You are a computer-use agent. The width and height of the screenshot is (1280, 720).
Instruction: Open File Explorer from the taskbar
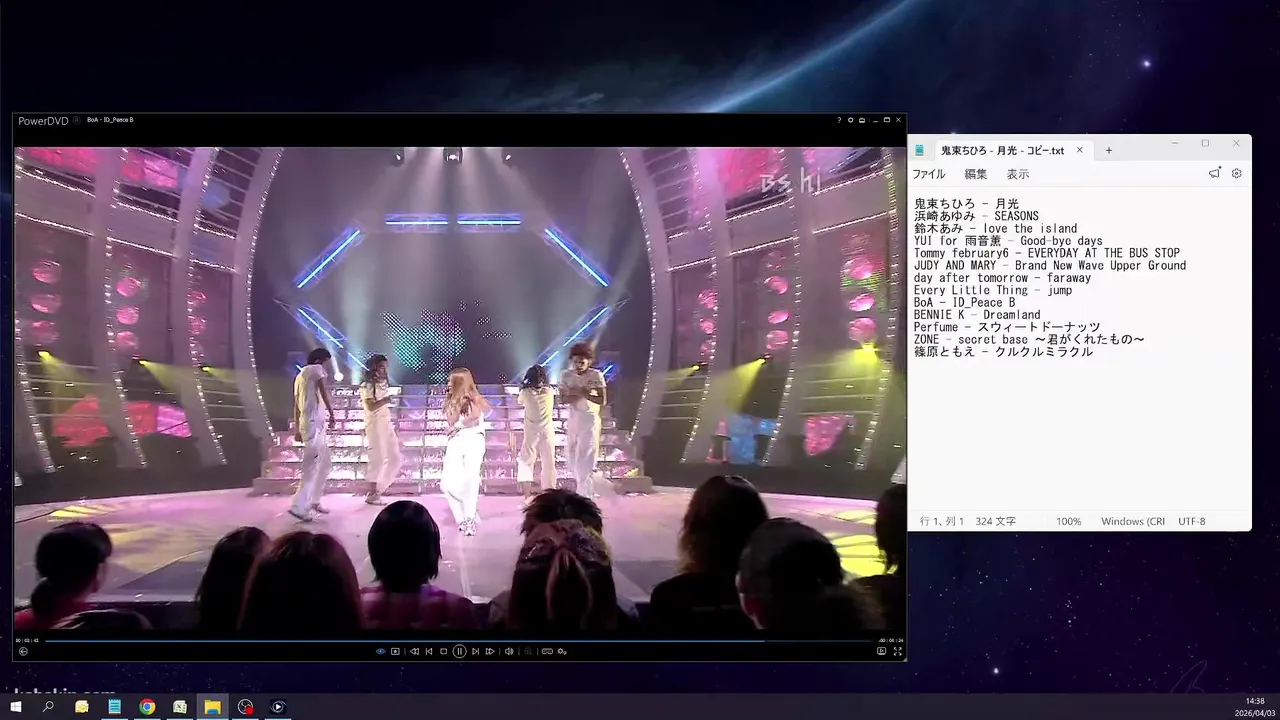(x=213, y=707)
